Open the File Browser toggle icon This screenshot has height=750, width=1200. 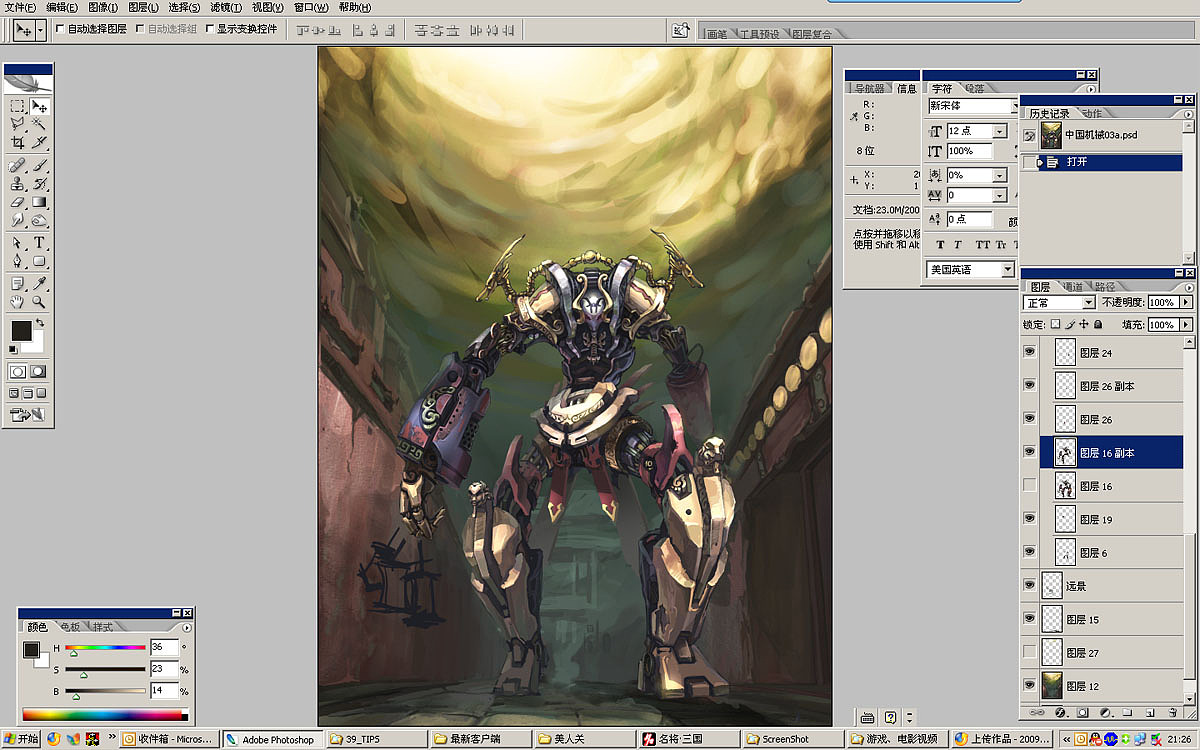(x=681, y=30)
